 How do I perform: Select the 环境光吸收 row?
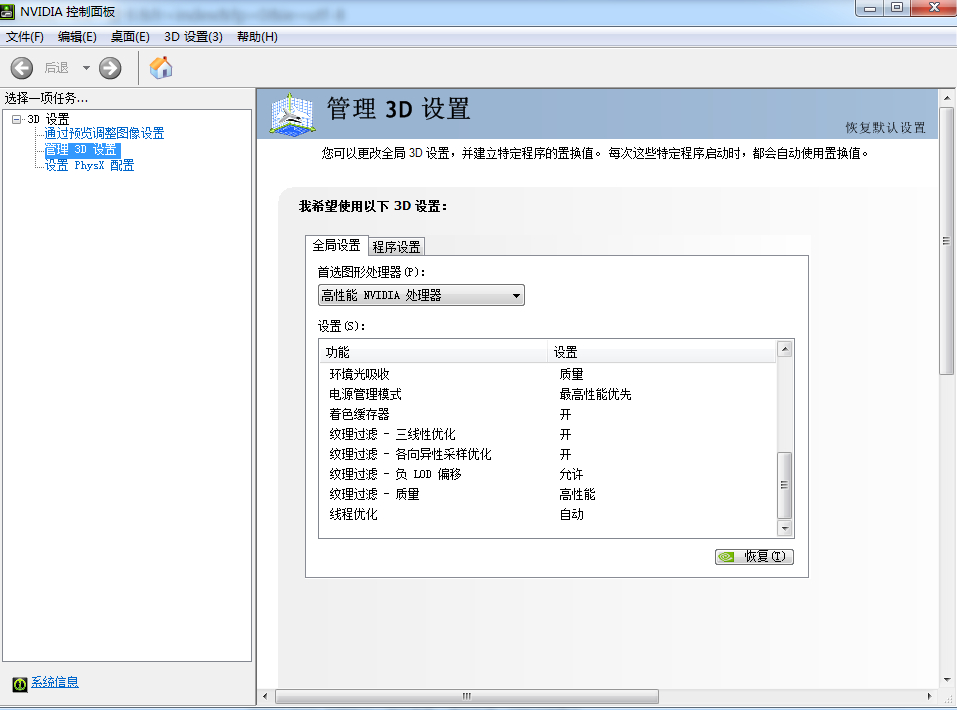547,374
